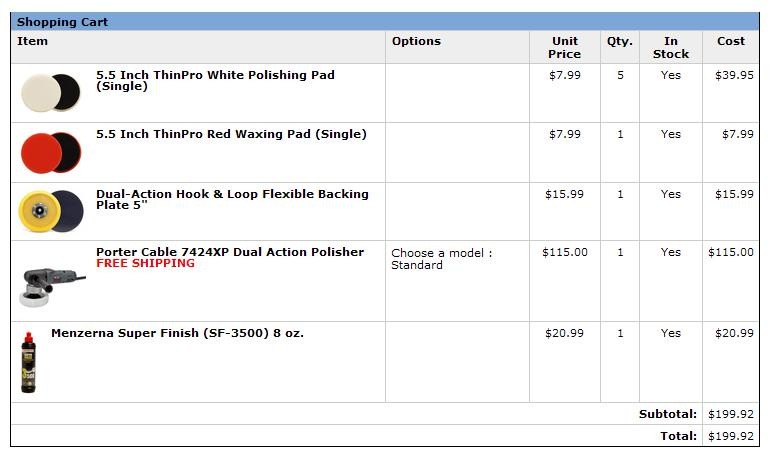Click the $115.00 polisher unit price
The image size is (774, 457).
coord(565,252)
